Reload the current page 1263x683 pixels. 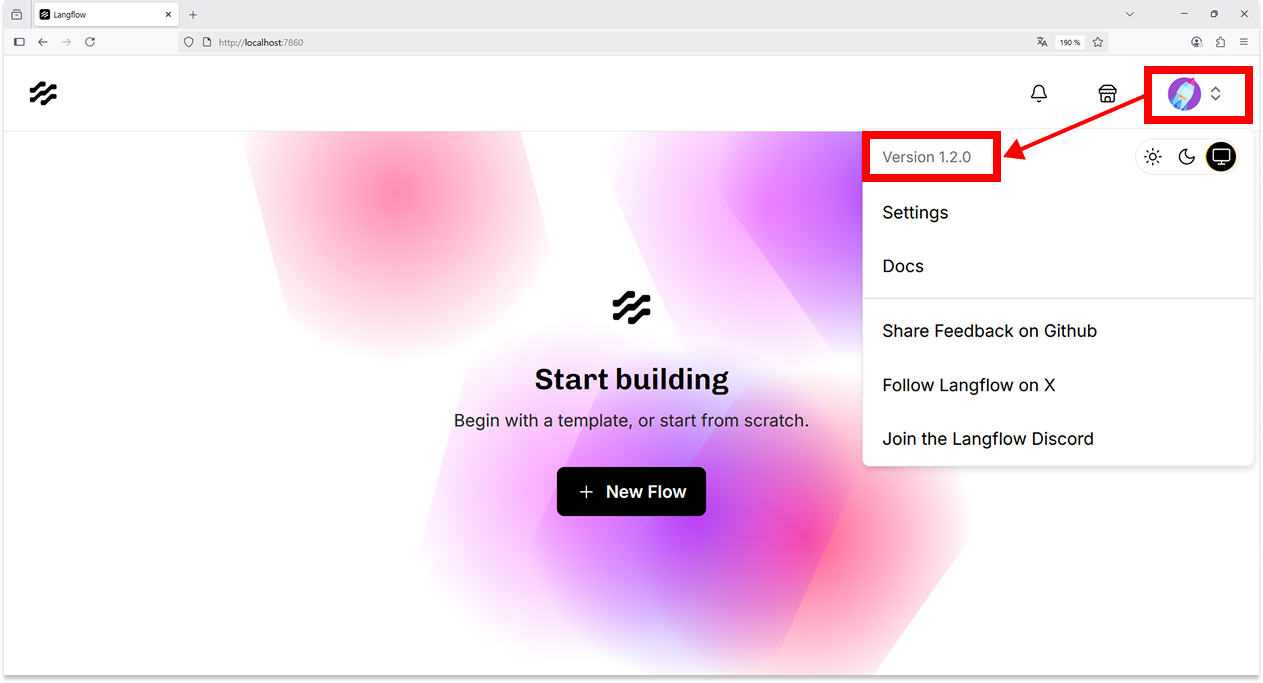90,42
